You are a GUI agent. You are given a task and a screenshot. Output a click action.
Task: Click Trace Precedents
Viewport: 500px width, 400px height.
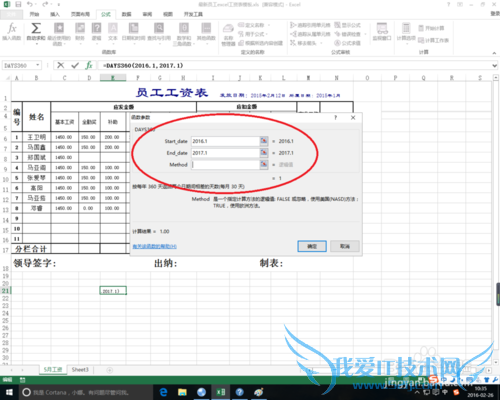coord(310,25)
